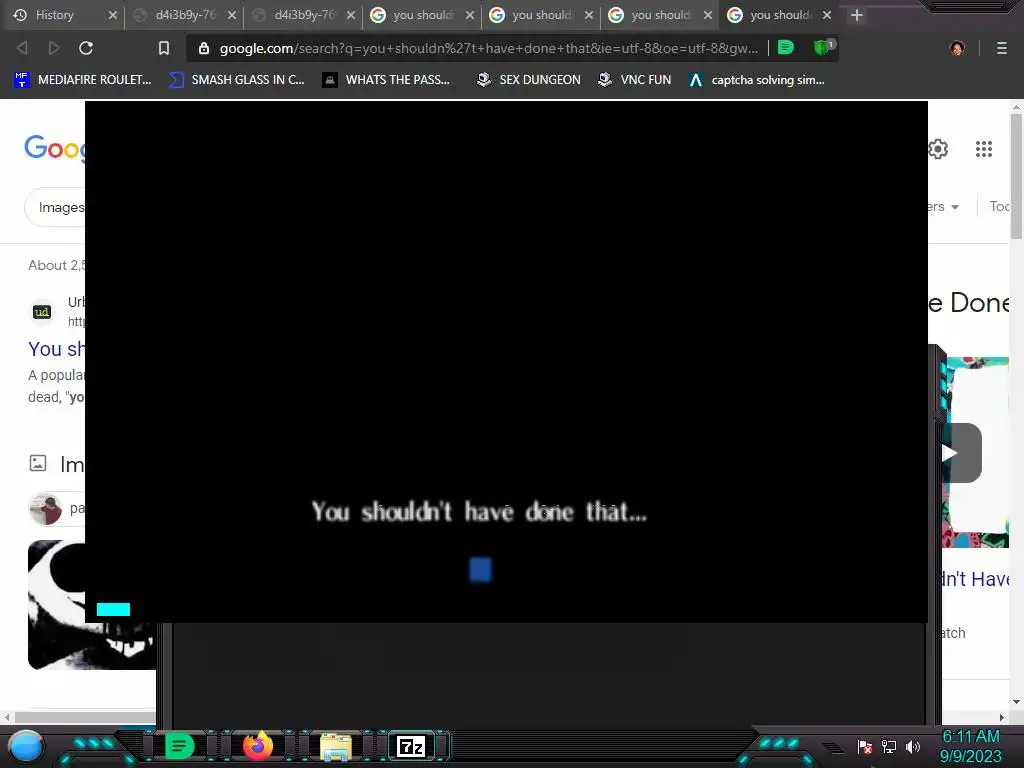Open MEDIAFIRE ROULET... bookmark

[82, 80]
